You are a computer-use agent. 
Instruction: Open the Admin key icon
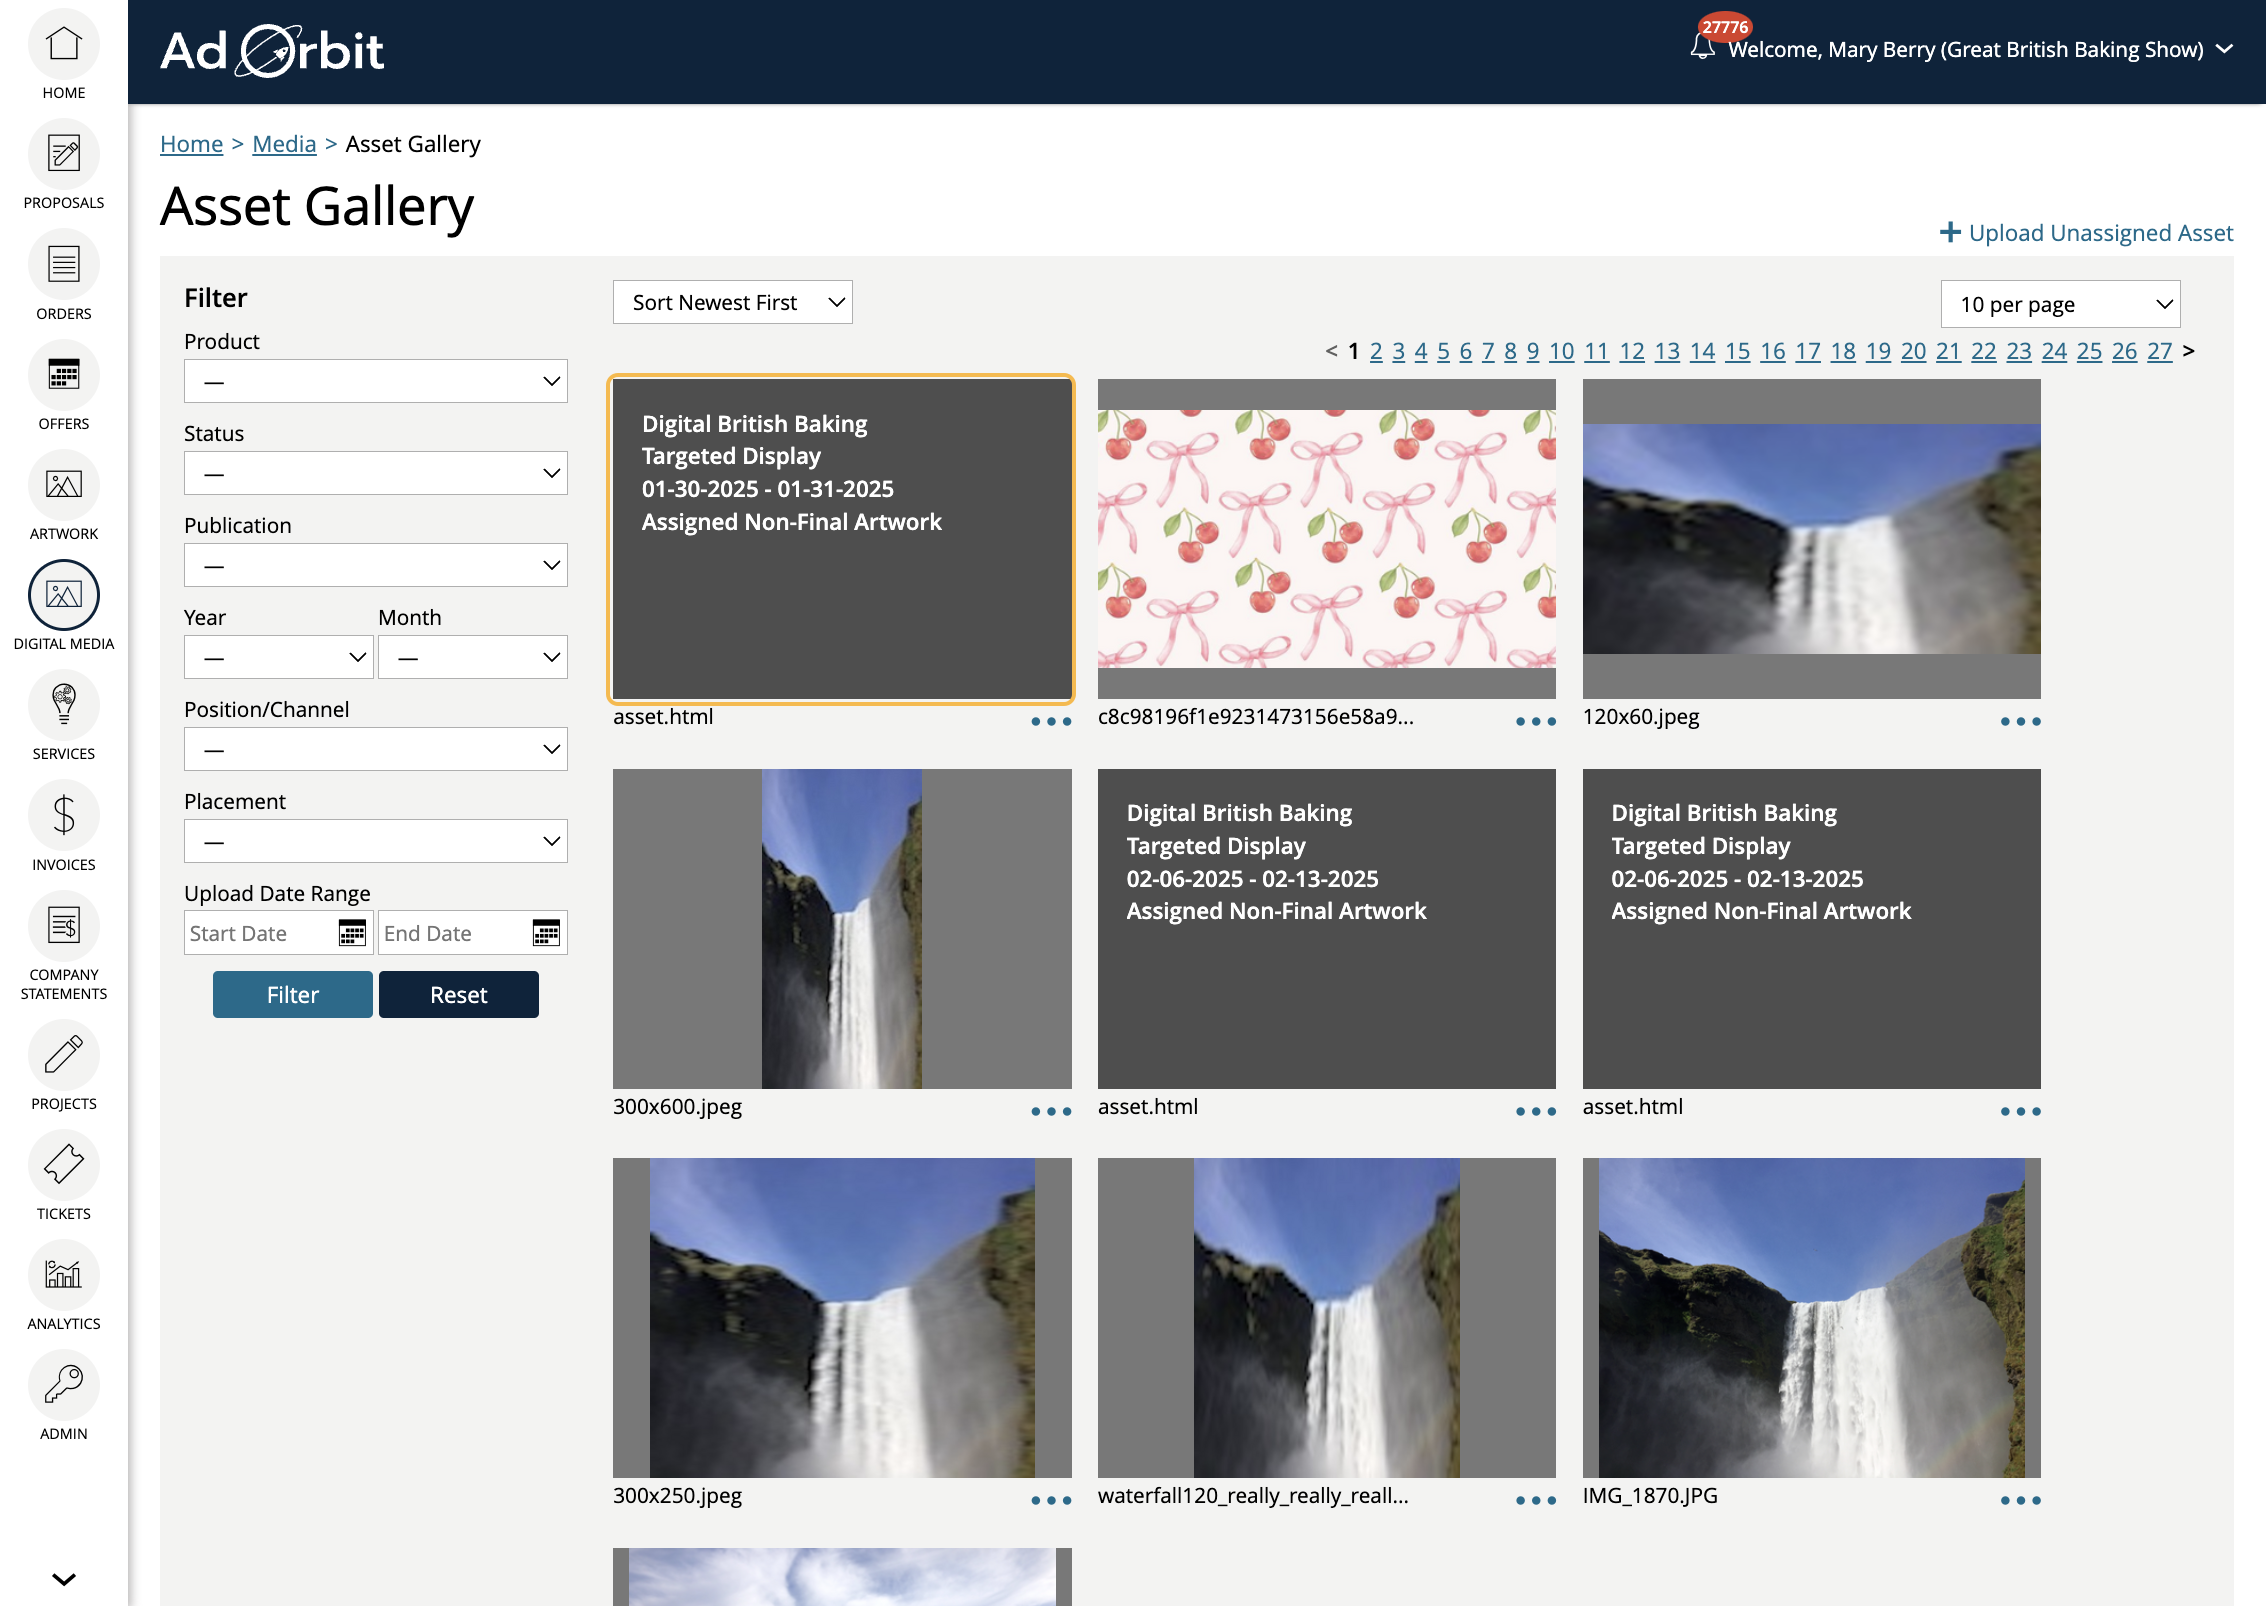(64, 1386)
